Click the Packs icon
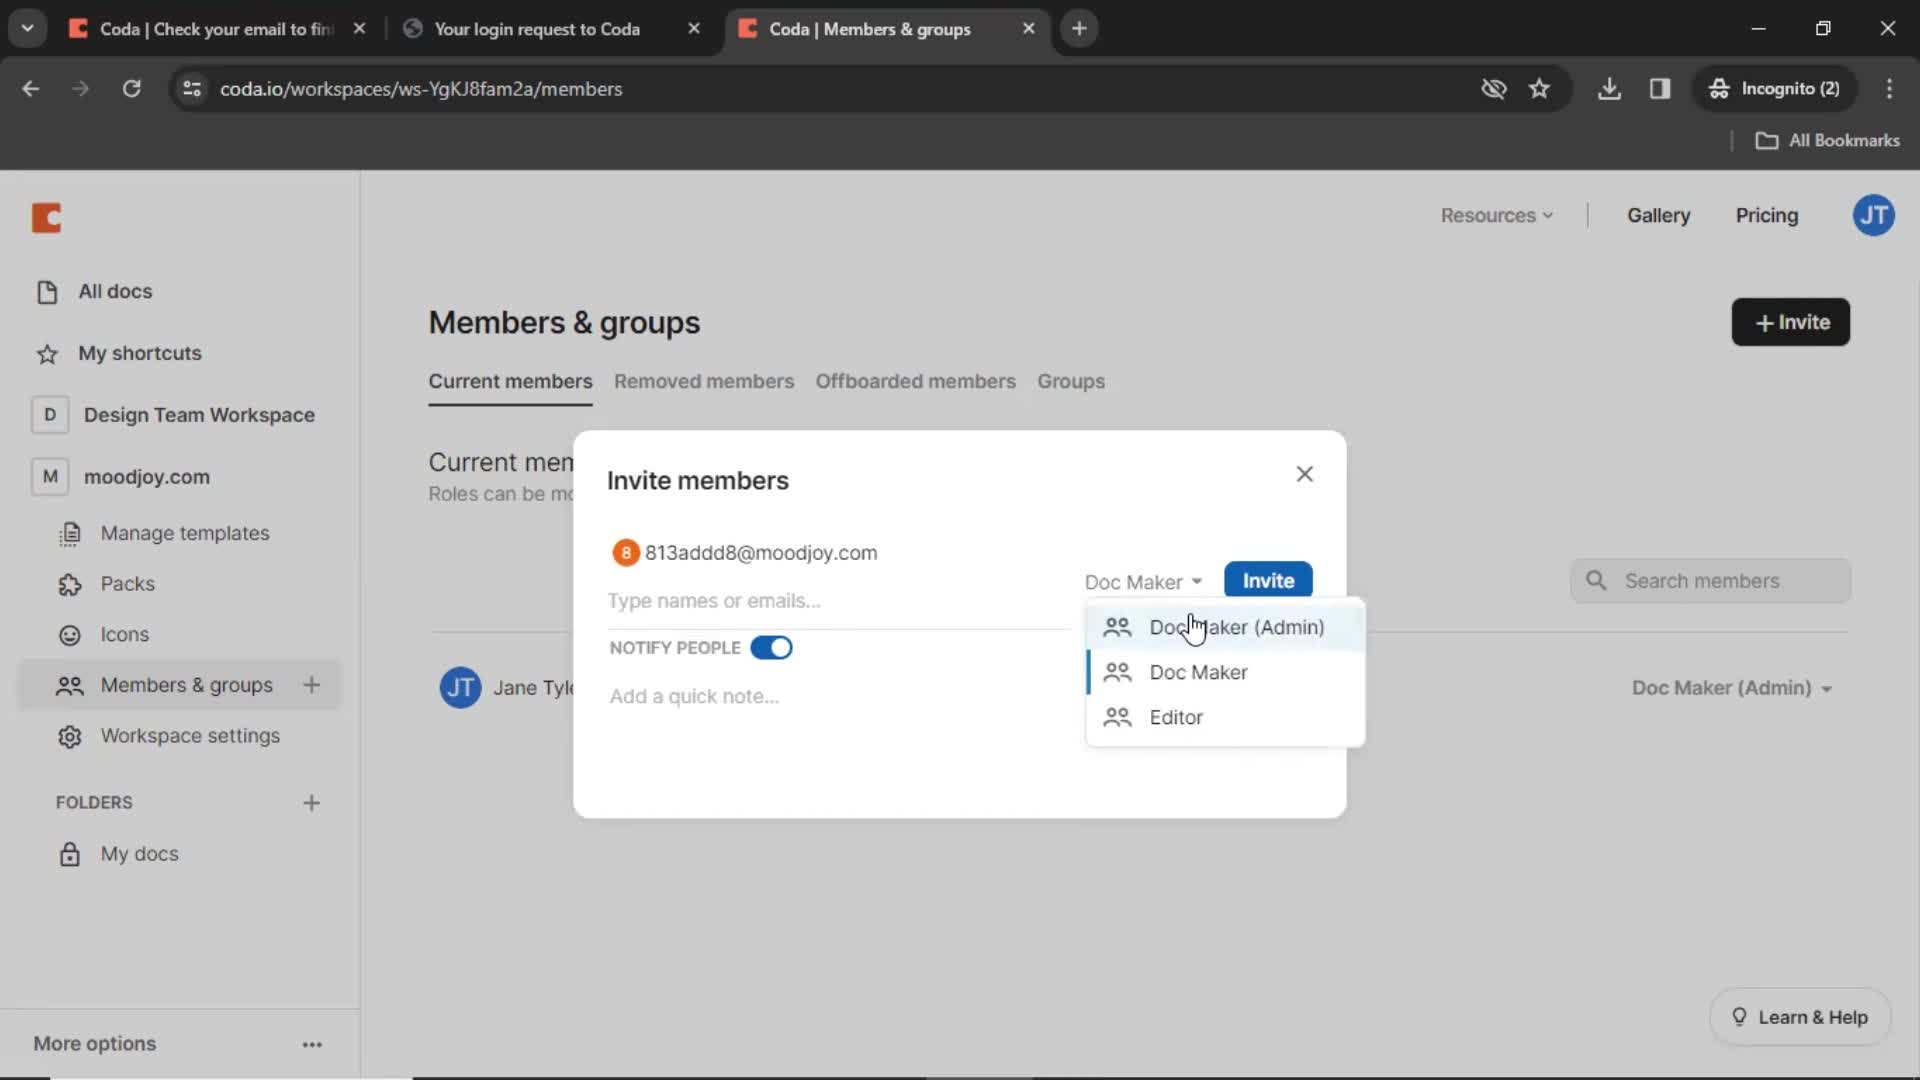1920x1080 pixels. [x=69, y=583]
